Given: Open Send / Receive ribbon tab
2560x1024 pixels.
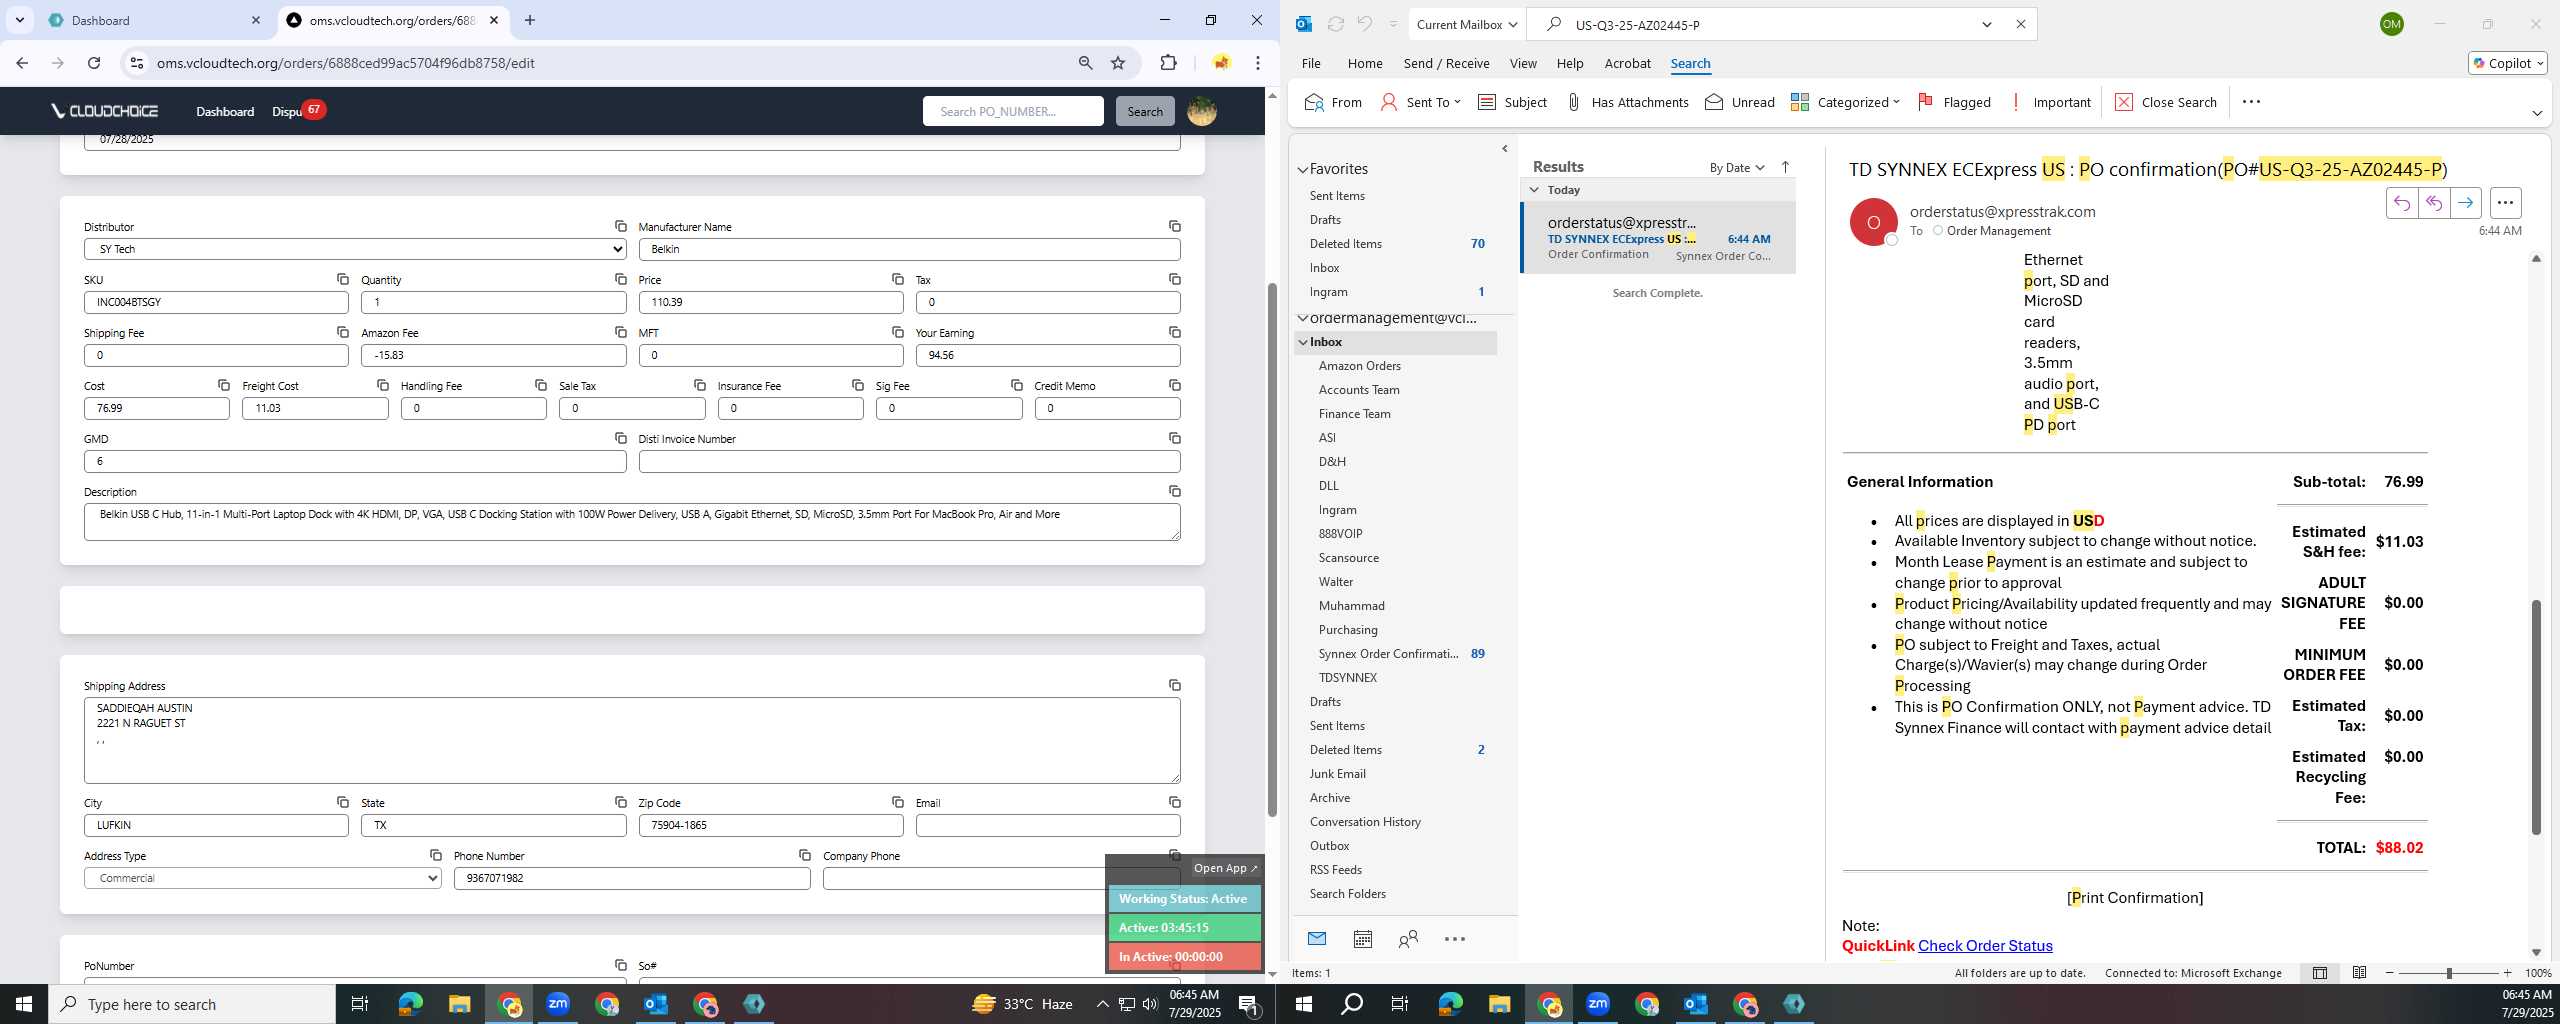Looking at the screenshot, I should [x=1446, y=63].
